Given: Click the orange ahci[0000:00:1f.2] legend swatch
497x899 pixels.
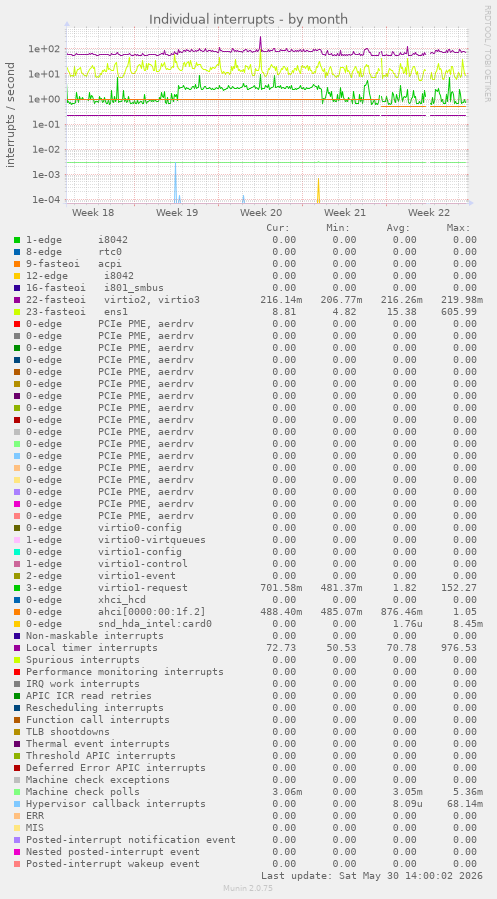Looking at the screenshot, I should pos(17,612).
